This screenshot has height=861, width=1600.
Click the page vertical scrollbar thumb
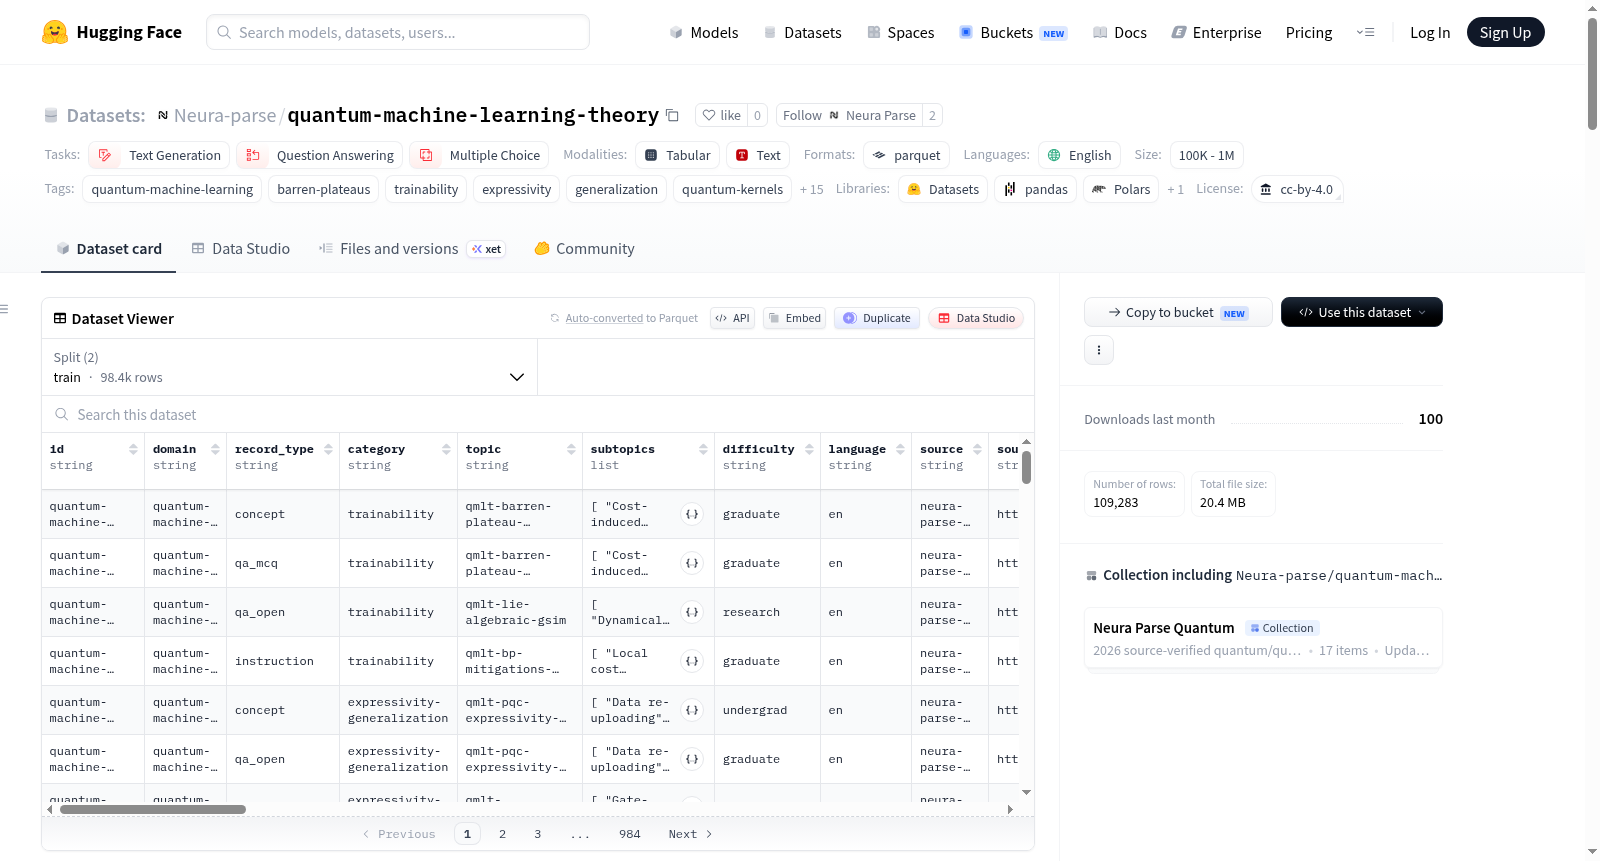click(x=1592, y=74)
